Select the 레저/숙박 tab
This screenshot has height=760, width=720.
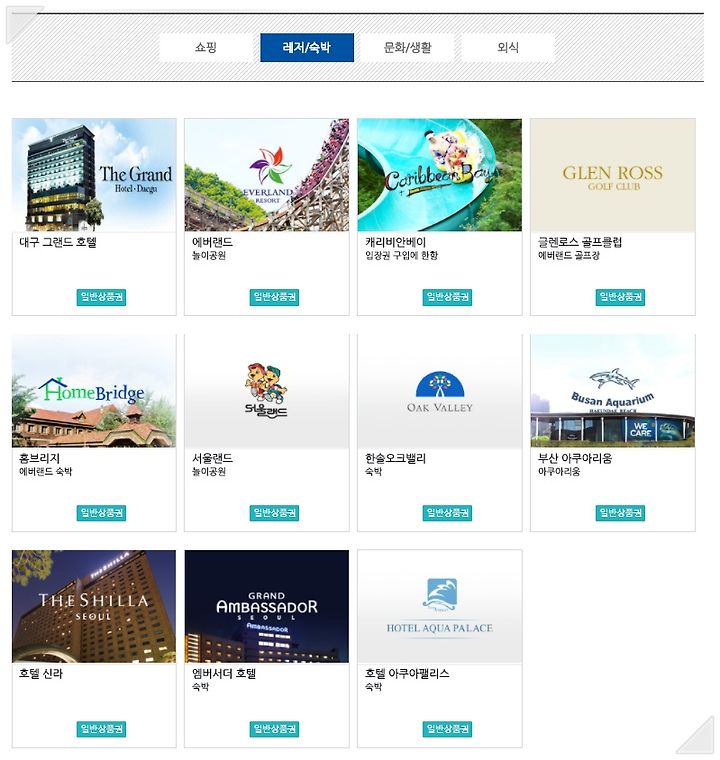(307, 48)
